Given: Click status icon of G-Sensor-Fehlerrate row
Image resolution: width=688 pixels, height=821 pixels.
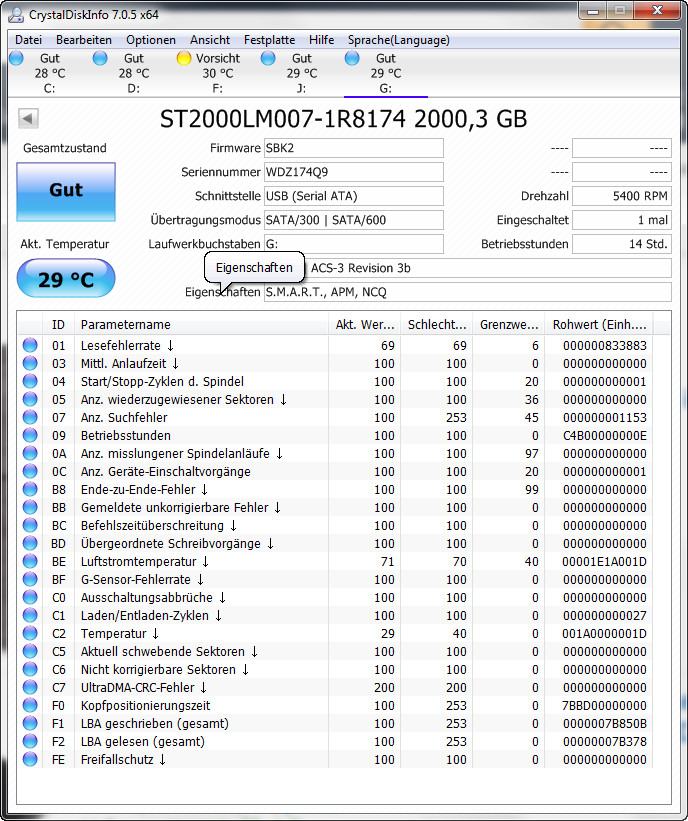Looking at the screenshot, I should [x=30, y=579].
